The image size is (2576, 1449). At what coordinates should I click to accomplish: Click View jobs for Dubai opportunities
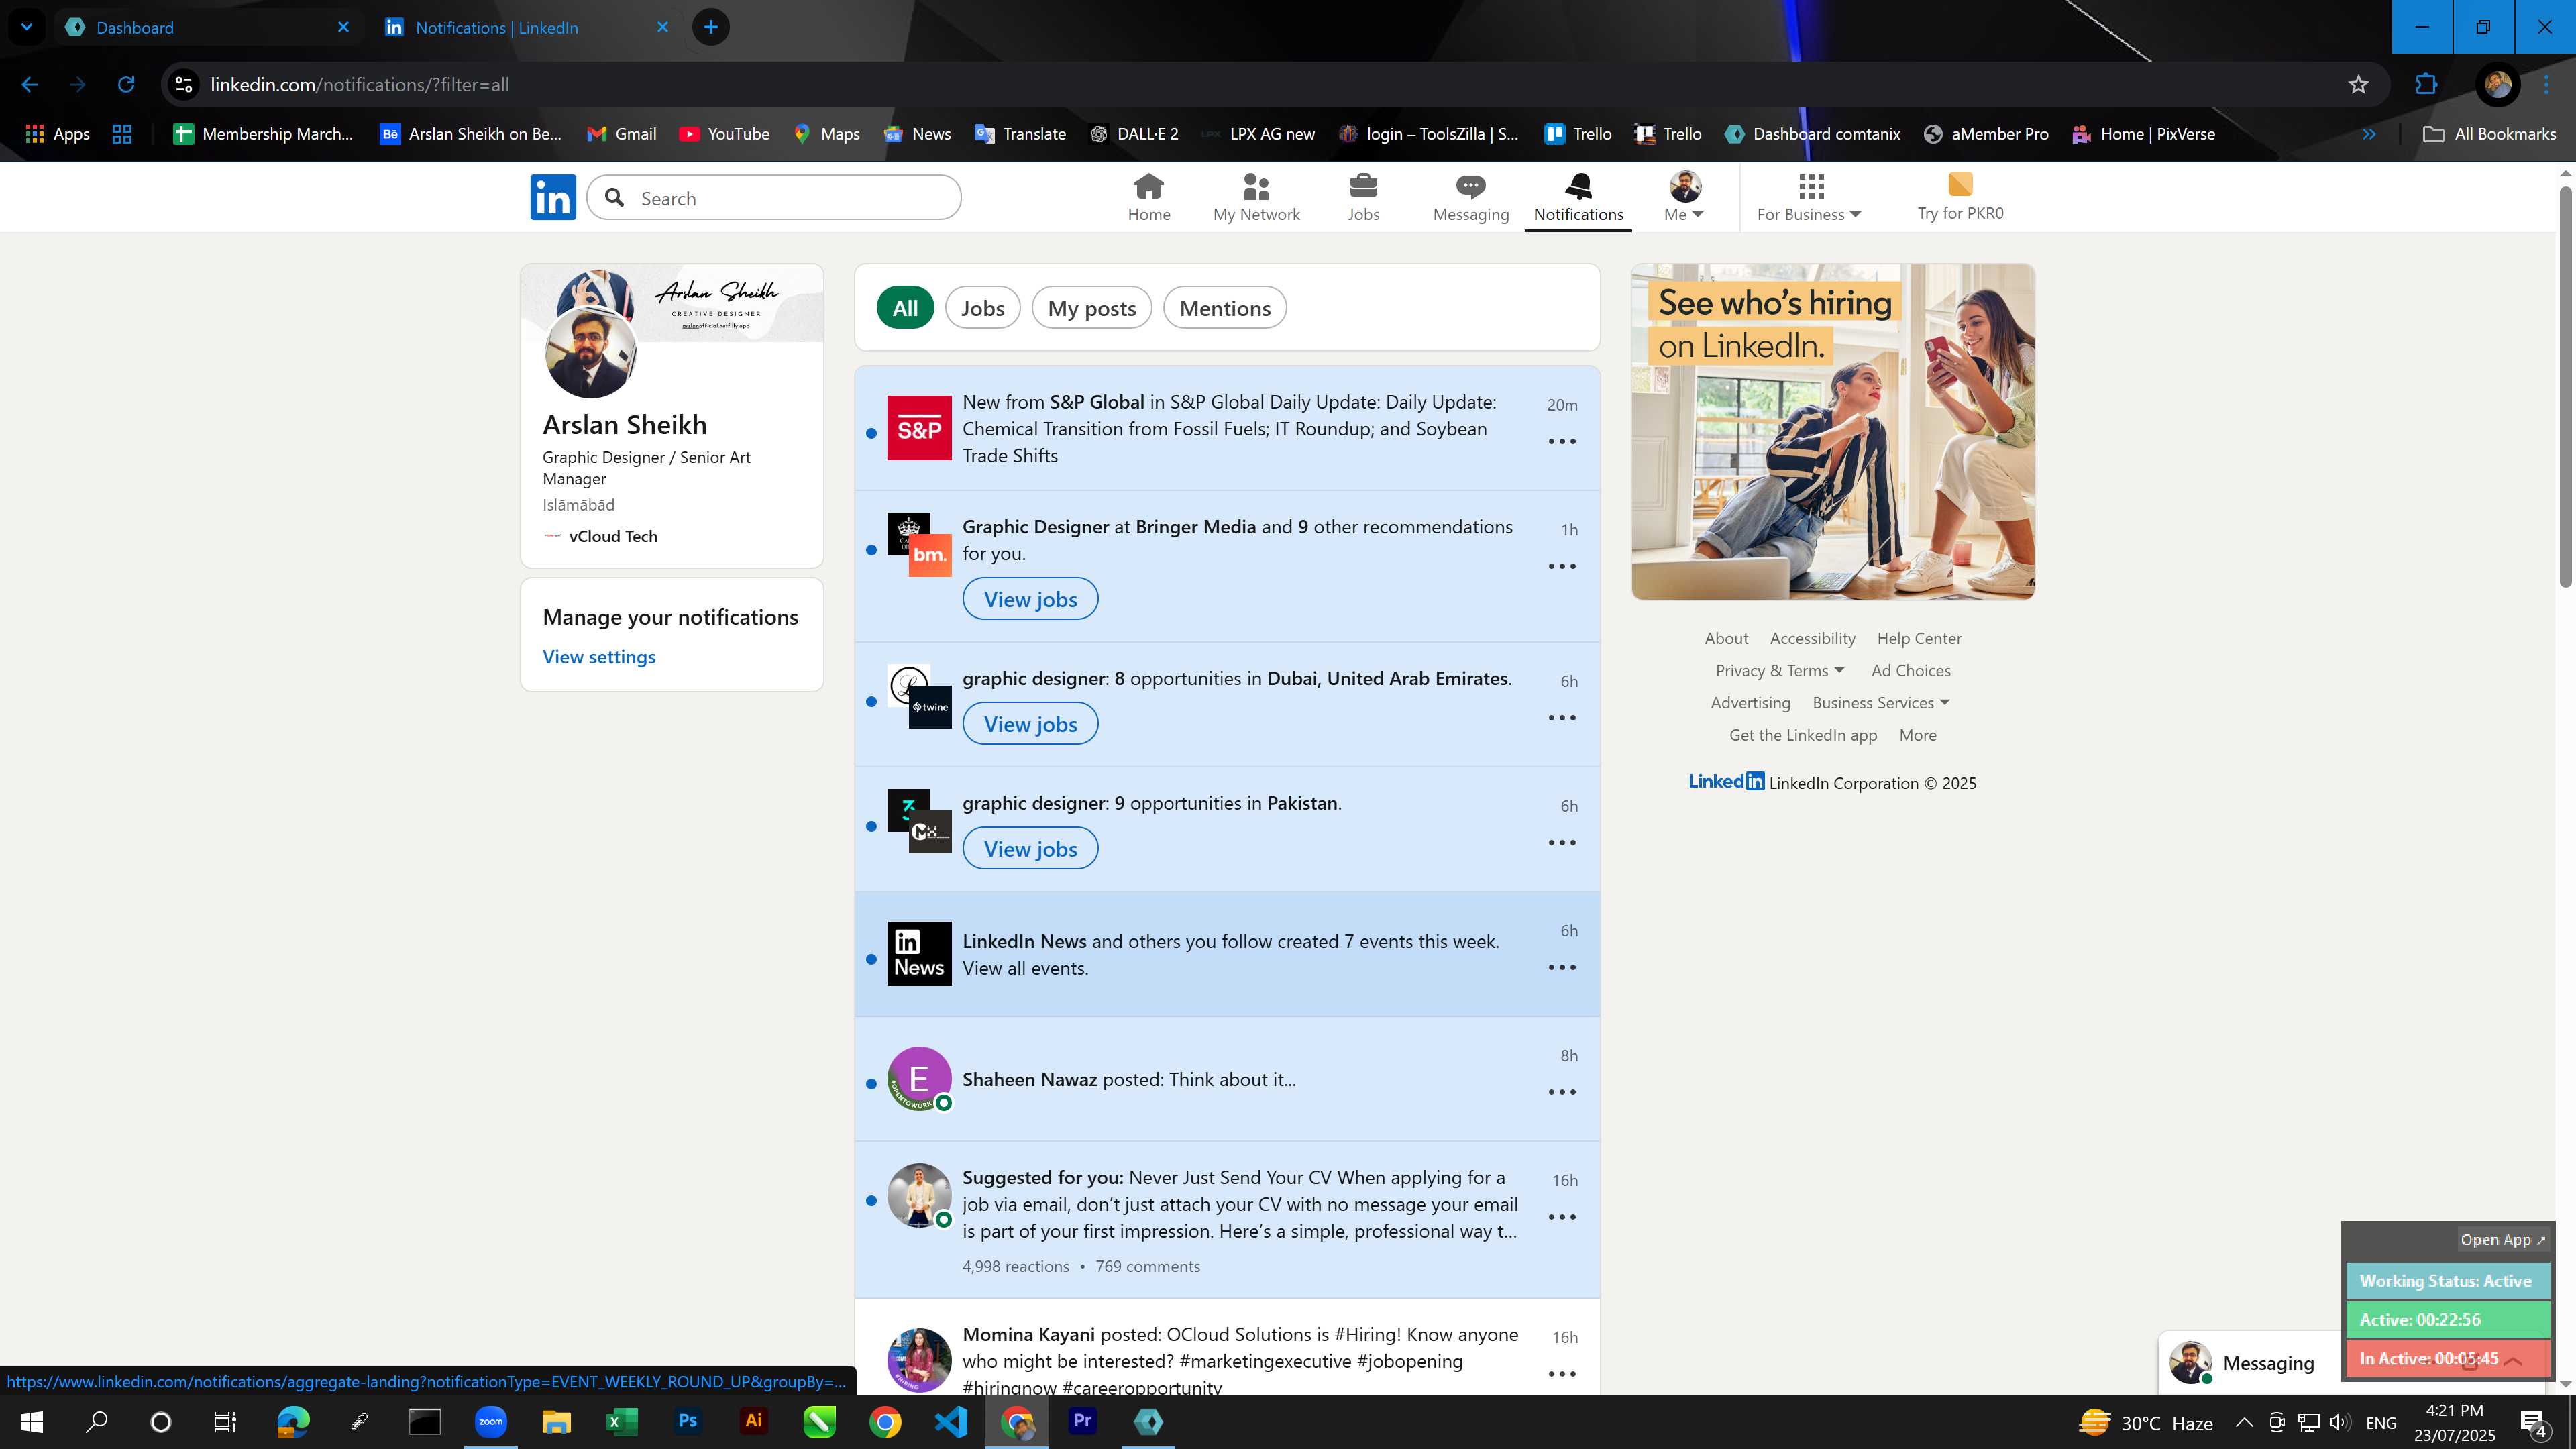(1030, 724)
